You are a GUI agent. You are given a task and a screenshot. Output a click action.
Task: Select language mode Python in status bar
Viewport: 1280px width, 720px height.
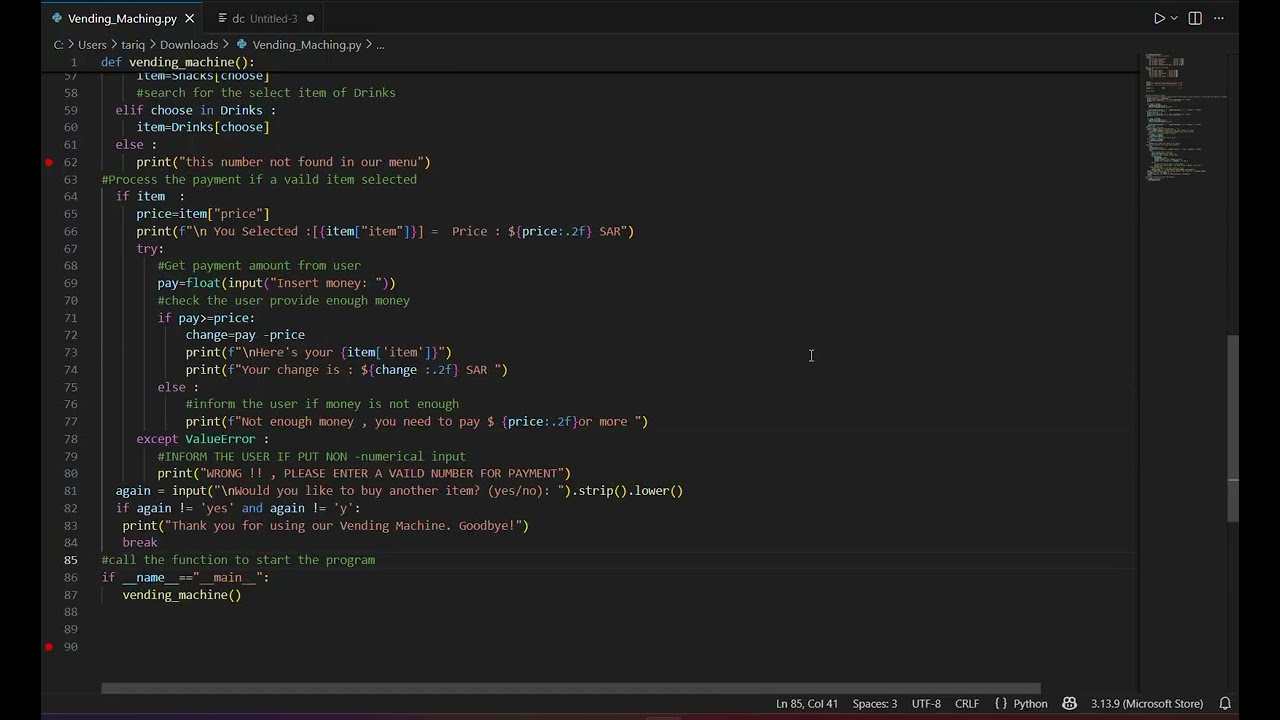pos(1030,704)
